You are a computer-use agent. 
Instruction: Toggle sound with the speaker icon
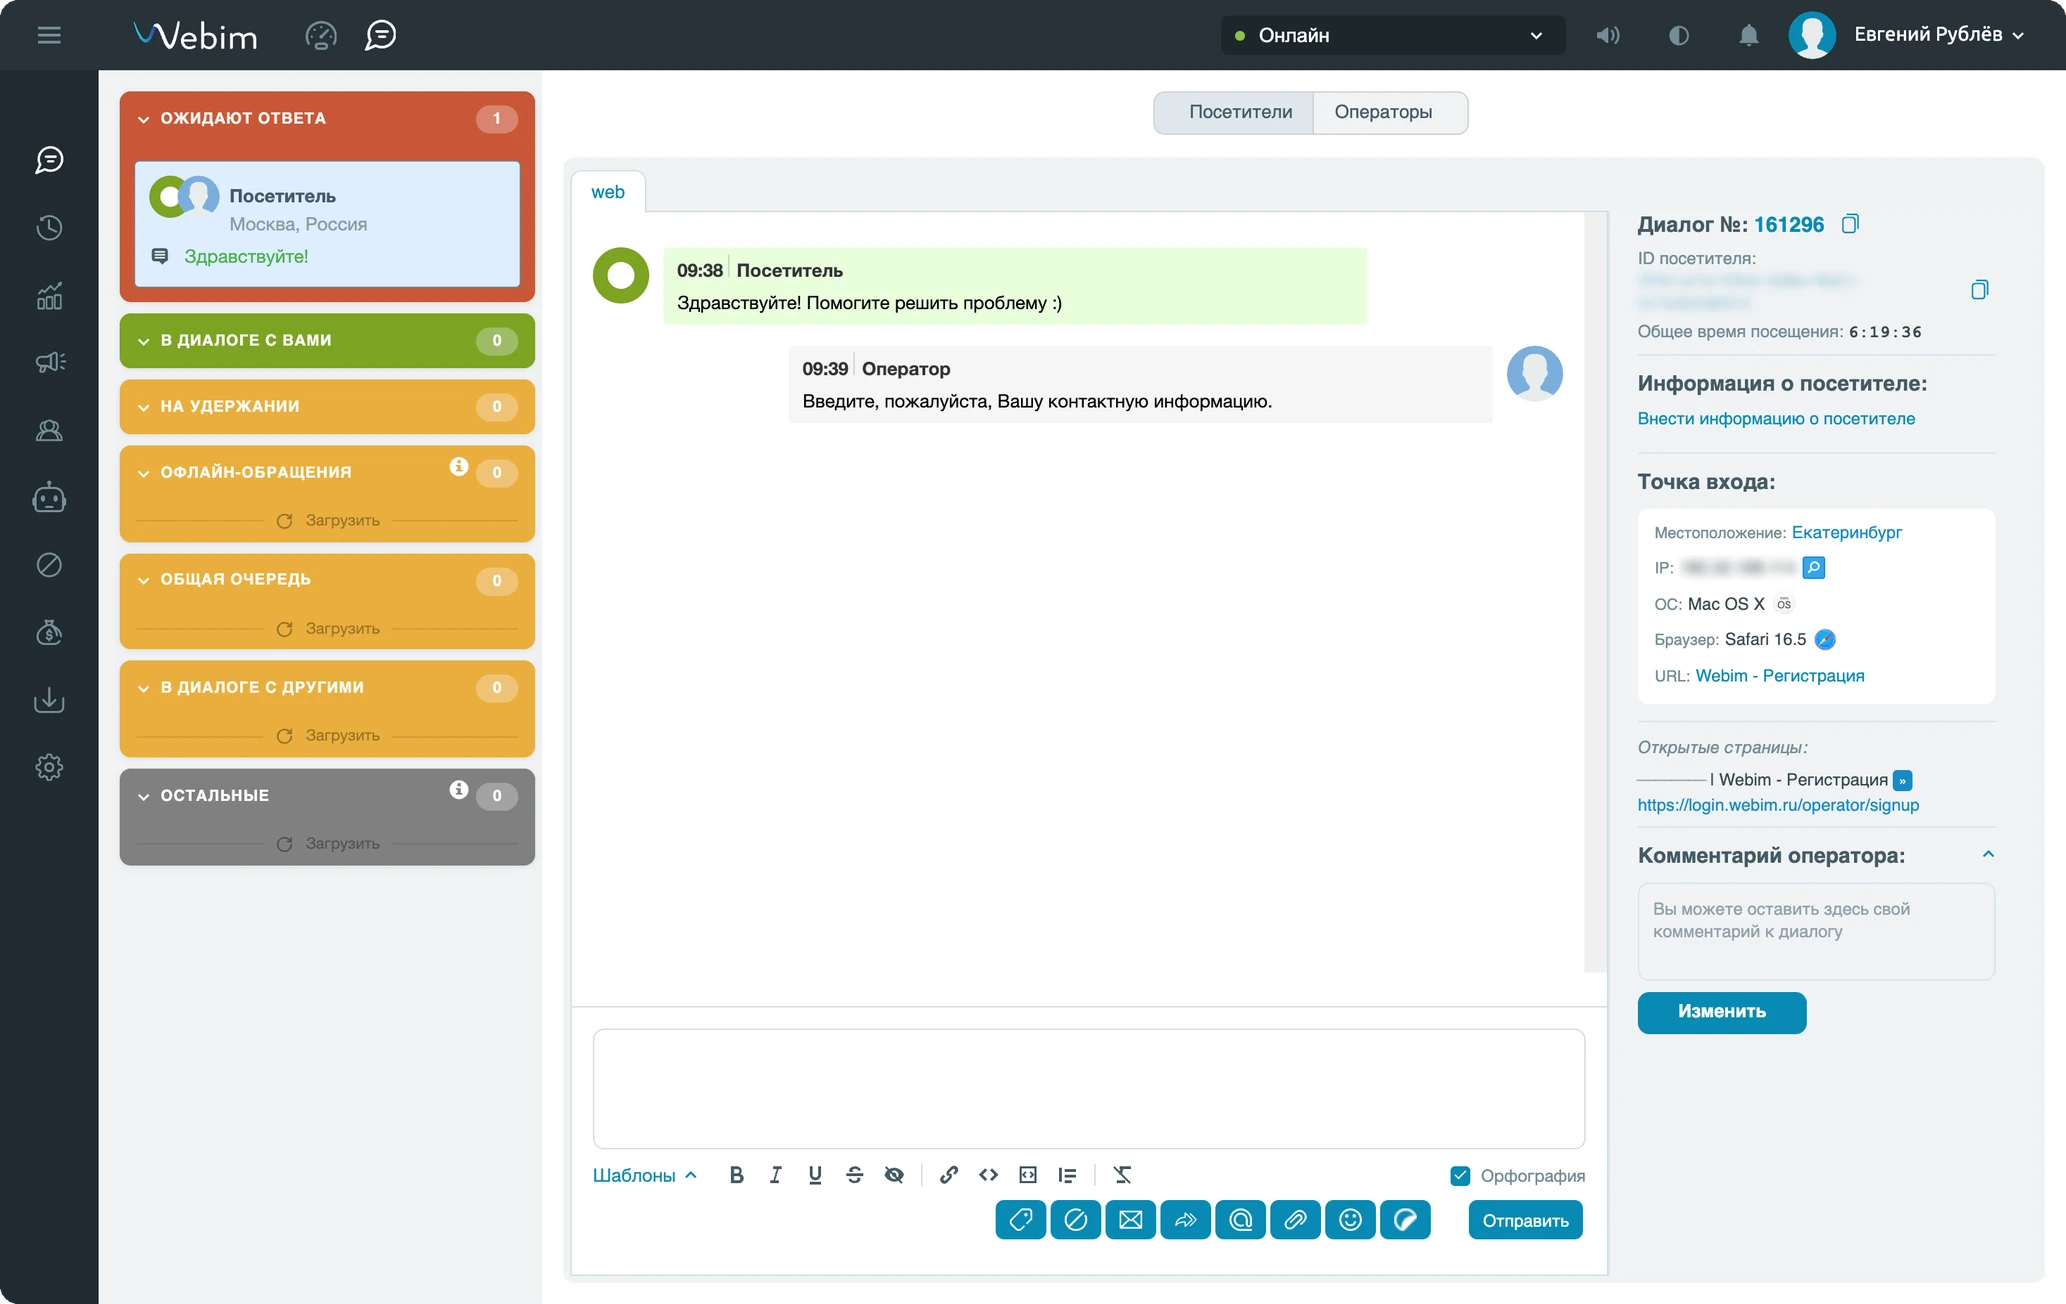1608,35
